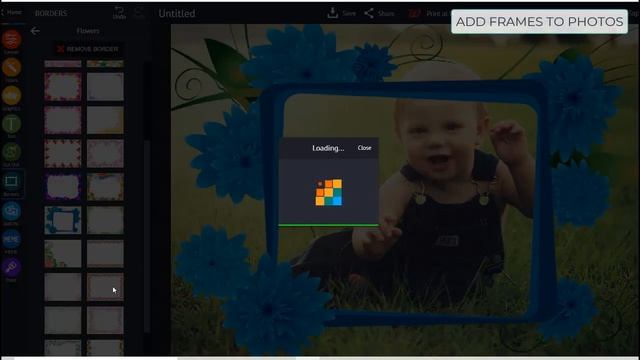Open the MEME tool
This screenshot has width=640, height=360.
[x=11, y=239]
